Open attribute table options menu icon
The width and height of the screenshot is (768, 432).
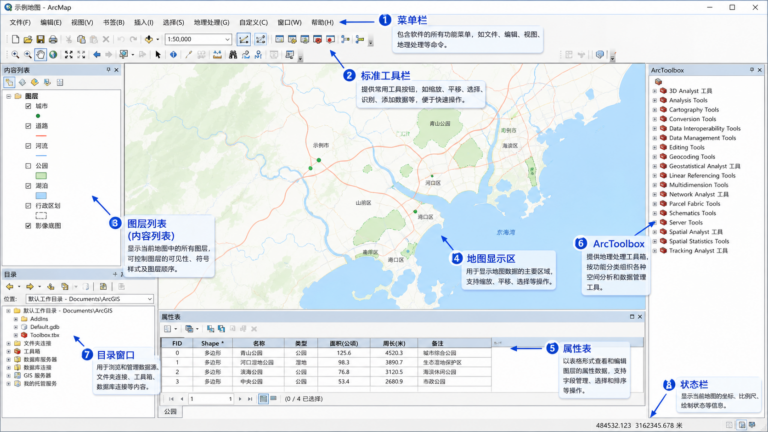tap(168, 329)
